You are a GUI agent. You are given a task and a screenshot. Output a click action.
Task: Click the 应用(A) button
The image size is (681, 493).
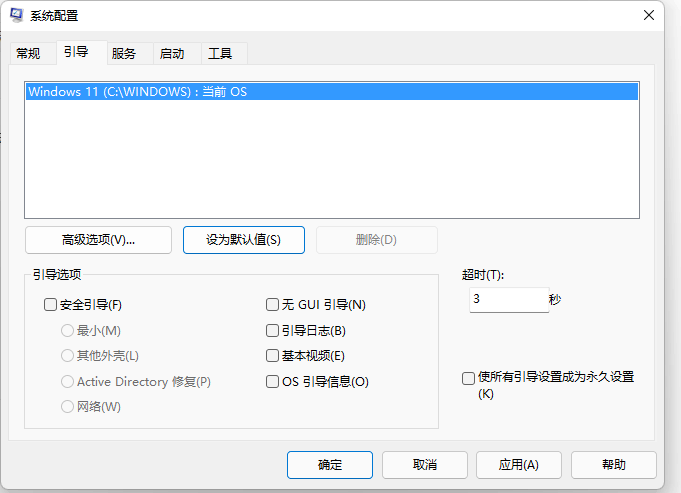(x=519, y=465)
